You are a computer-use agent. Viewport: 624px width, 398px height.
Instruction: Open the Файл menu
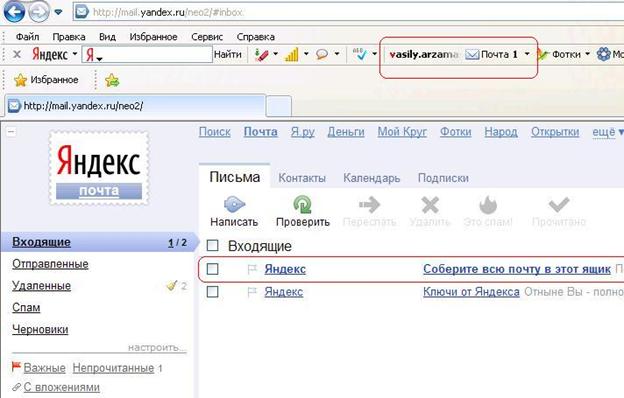pyautogui.click(x=27, y=37)
